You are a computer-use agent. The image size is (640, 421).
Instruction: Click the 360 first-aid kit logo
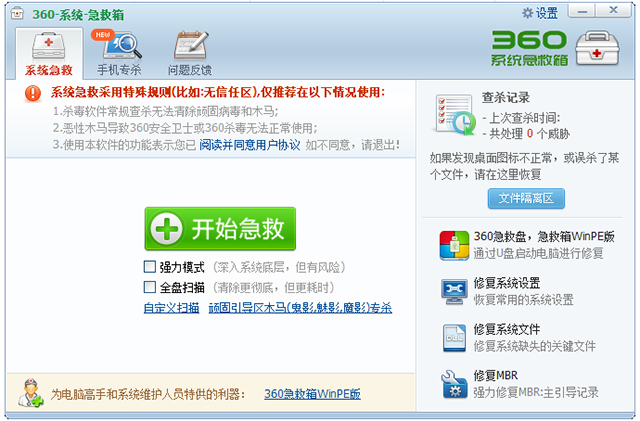click(597, 48)
